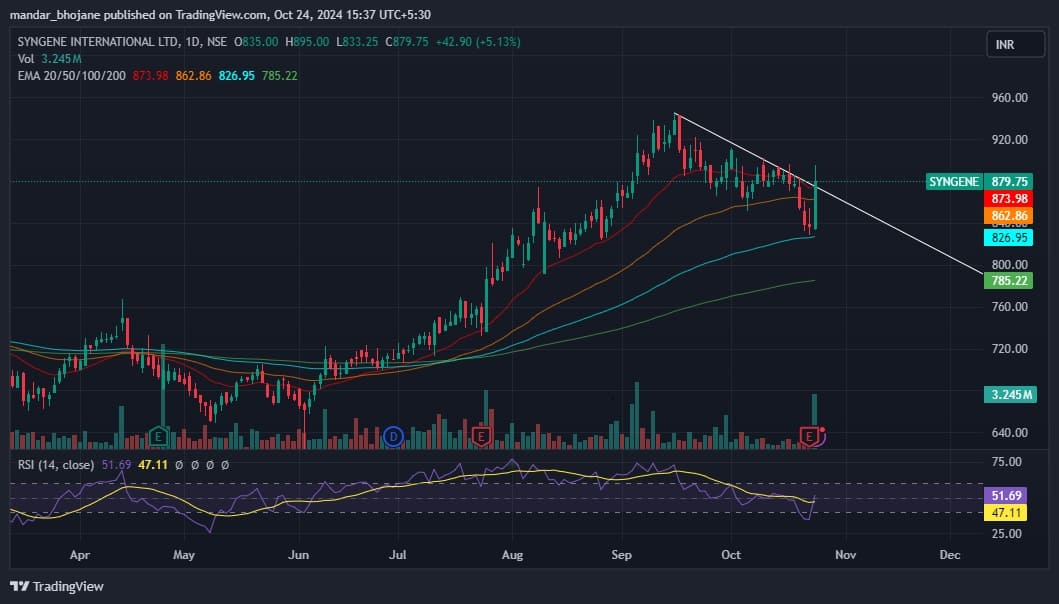
Task: Click the May label on time axis
Action: point(184,555)
